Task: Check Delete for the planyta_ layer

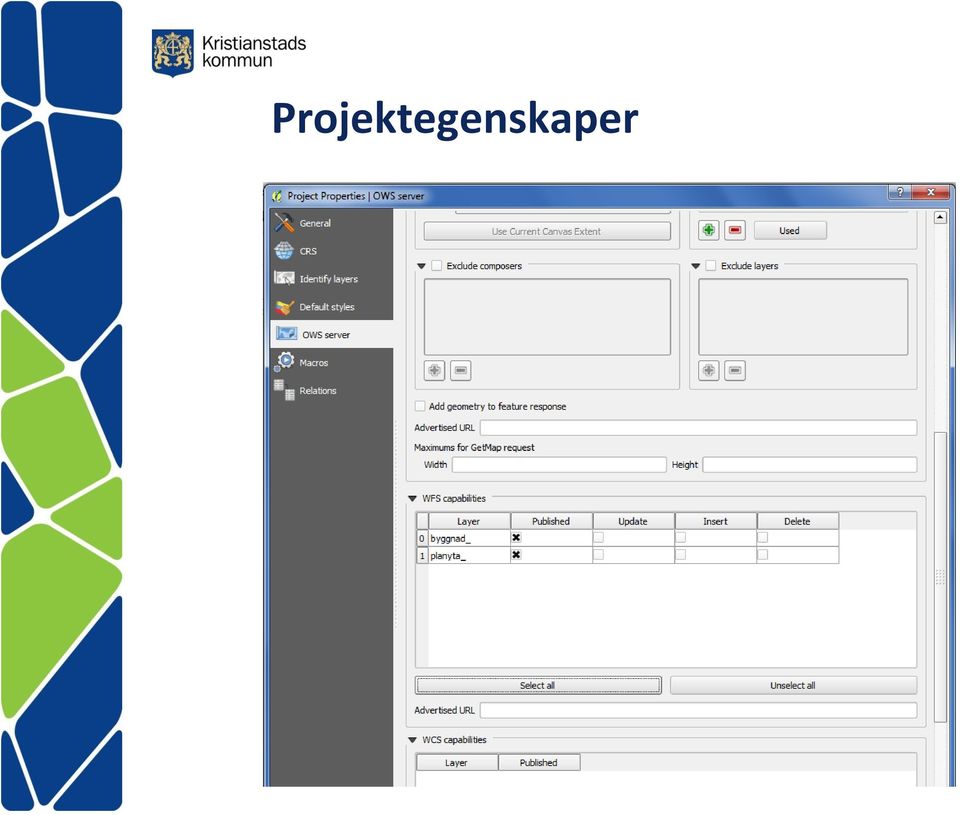Action: (763, 555)
